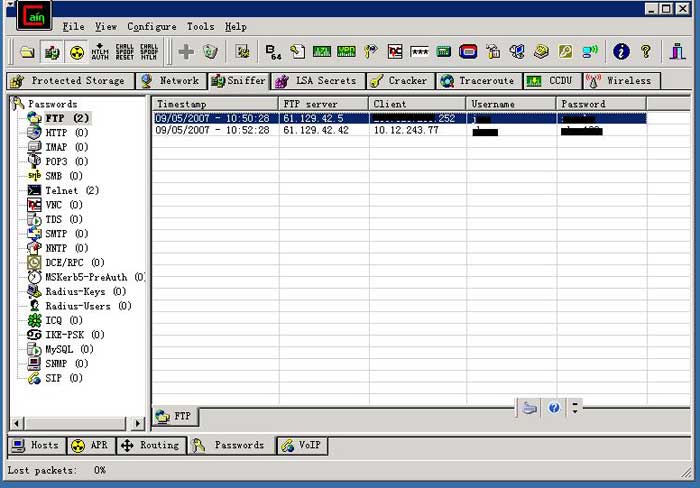Sort by the Timestamp column header
Image resolution: width=700 pixels, height=488 pixels.
(215, 104)
